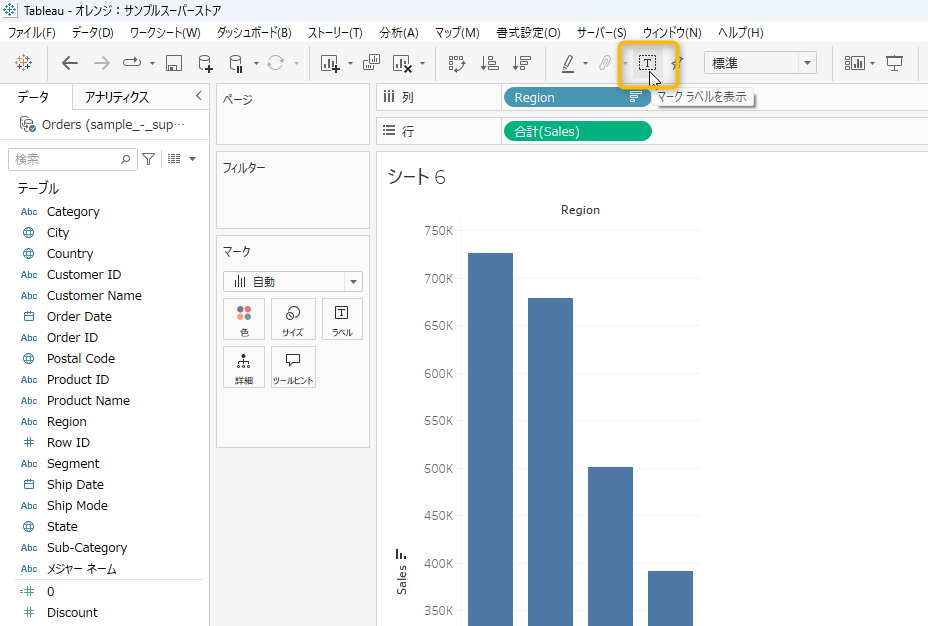Sort ascending using the toolbar icon
Viewport: 928px width, 626px height.
click(x=489, y=63)
